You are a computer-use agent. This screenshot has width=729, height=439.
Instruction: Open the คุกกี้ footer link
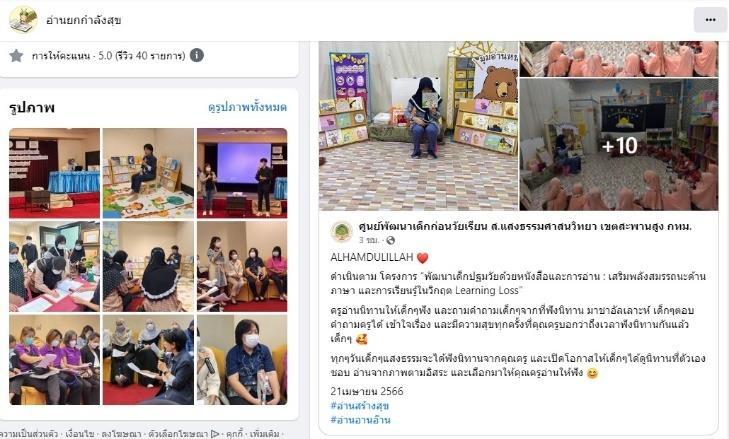234,434
